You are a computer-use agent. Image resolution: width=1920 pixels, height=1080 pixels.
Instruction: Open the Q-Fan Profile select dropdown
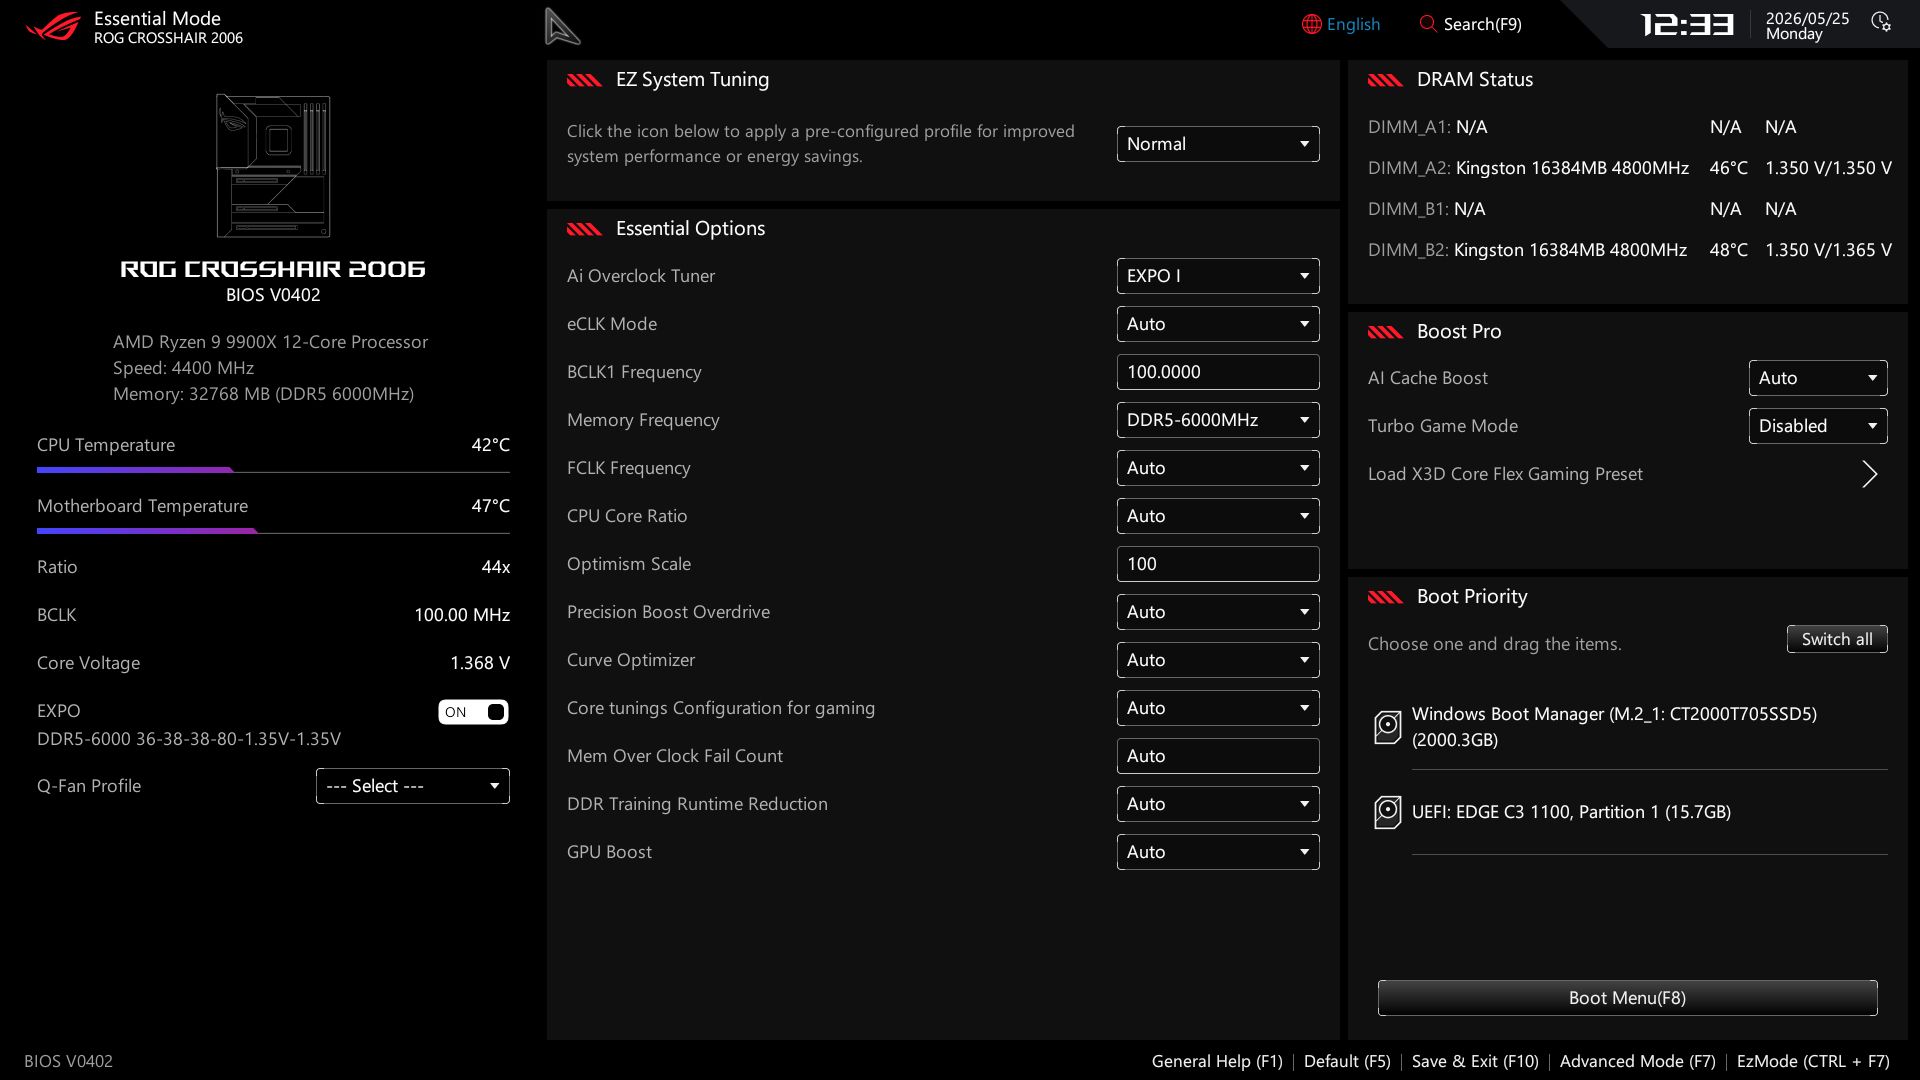tap(413, 786)
